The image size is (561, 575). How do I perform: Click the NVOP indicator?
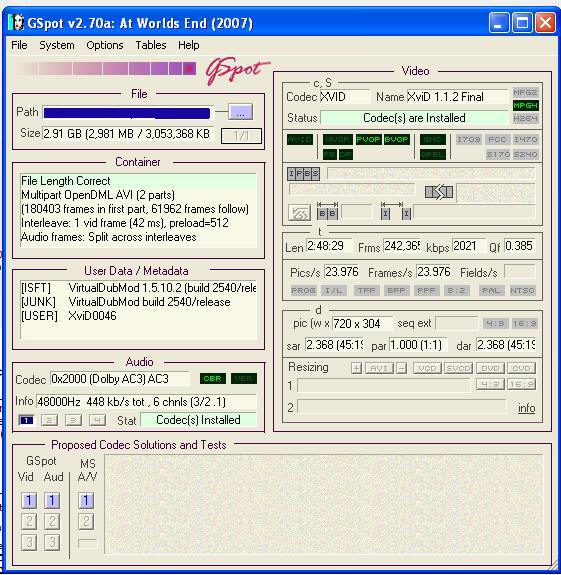tap(338, 139)
